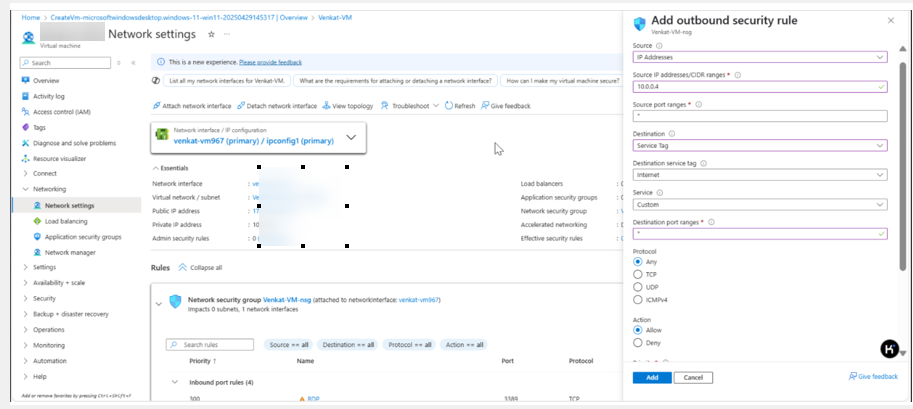The height and width of the screenshot is (409, 913).
Task: Open the more options ellipsis beside title
Action: click(x=227, y=34)
